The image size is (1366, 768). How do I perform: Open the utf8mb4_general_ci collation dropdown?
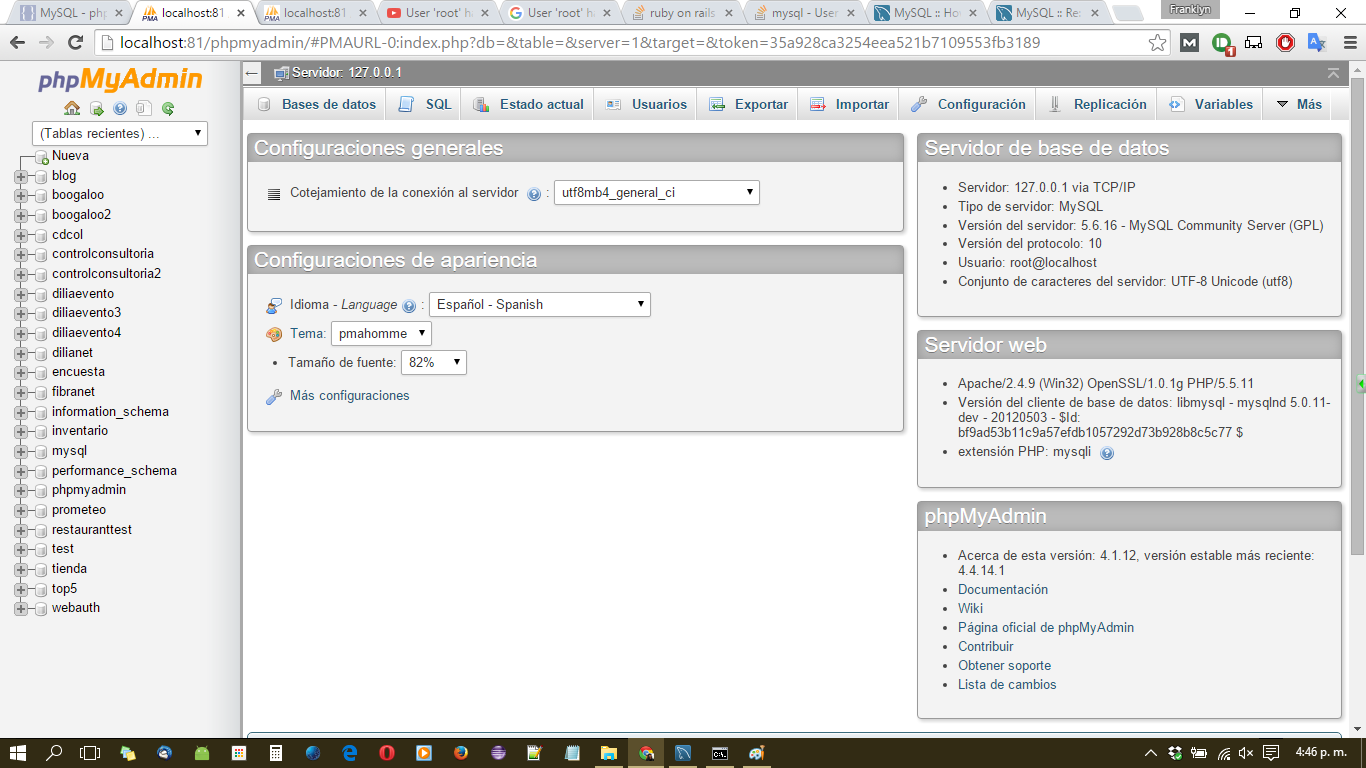coord(656,193)
